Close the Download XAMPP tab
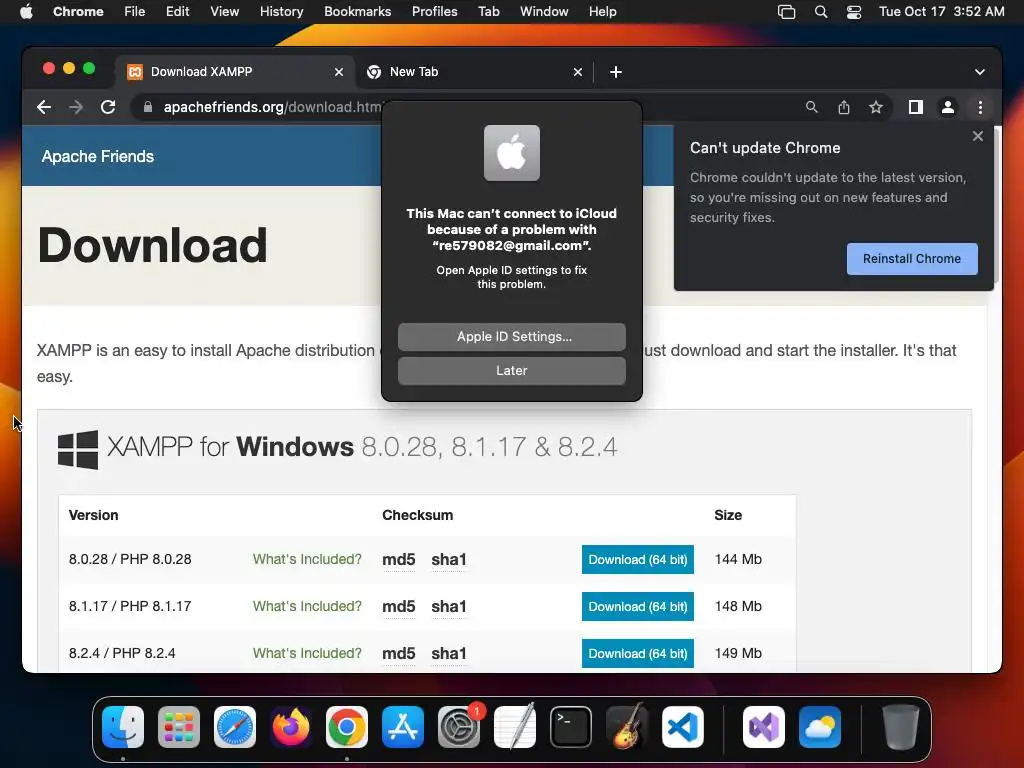 pyautogui.click(x=339, y=72)
